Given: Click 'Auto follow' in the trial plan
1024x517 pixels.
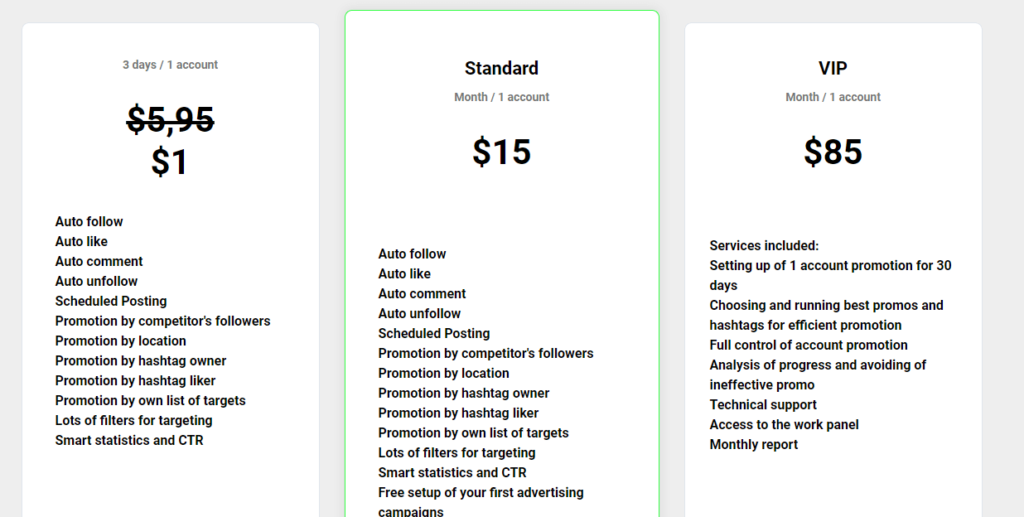Looking at the screenshot, I should pos(89,221).
